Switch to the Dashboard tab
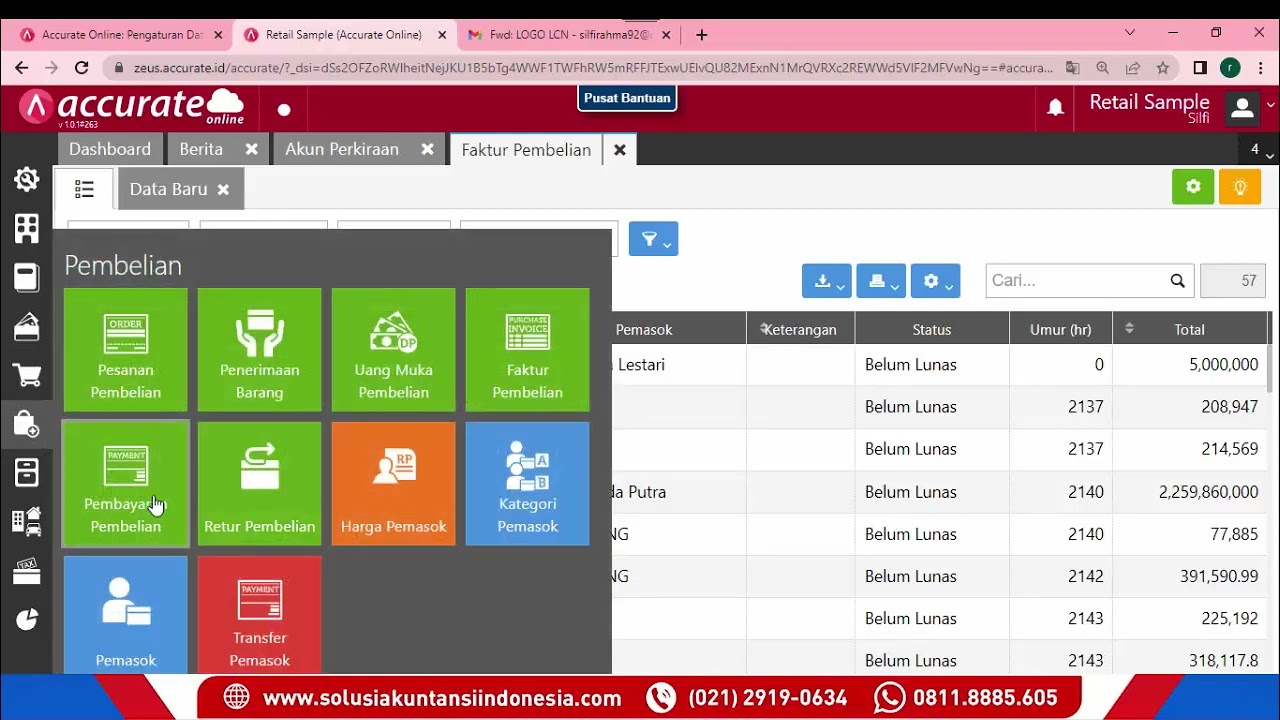This screenshot has height=720, width=1280. (x=110, y=149)
